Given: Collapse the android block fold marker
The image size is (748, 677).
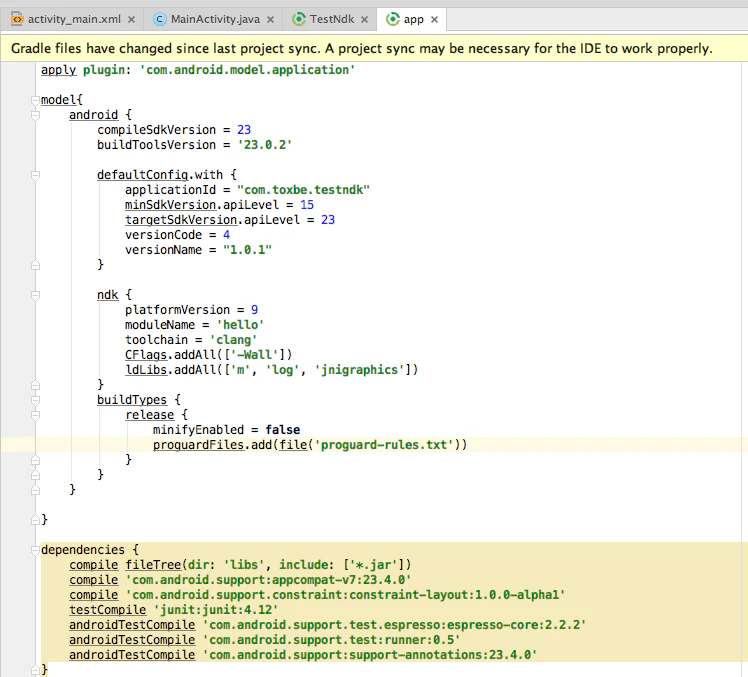Looking at the screenshot, I should (x=35, y=115).
